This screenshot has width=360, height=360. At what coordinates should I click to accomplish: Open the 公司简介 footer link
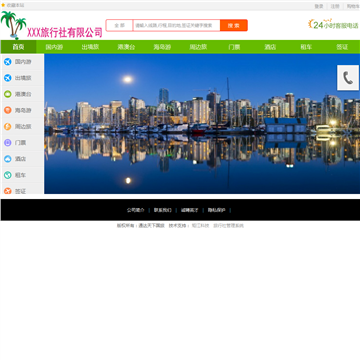(x=135, y=210)
